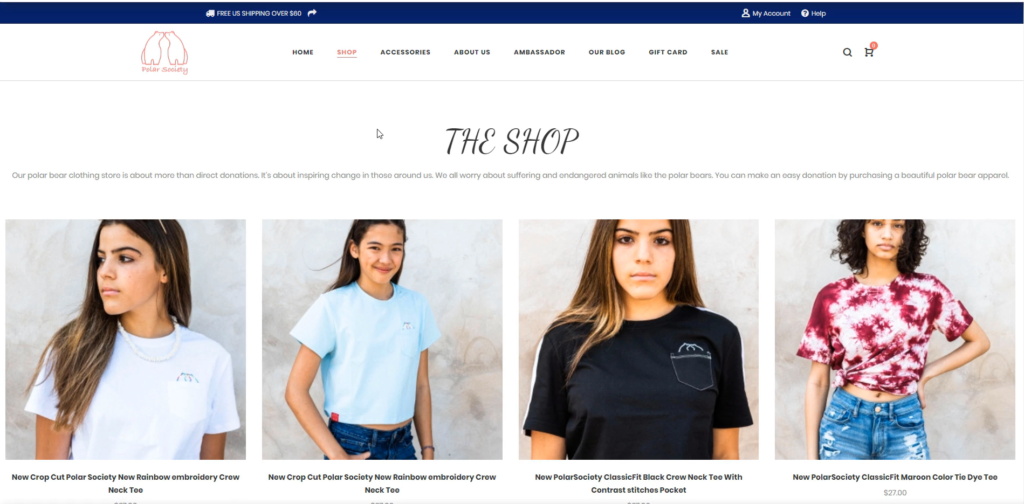Open the shopping cart icon
This screenshot has width=1024, height=504.
click(x=869, y=52)
